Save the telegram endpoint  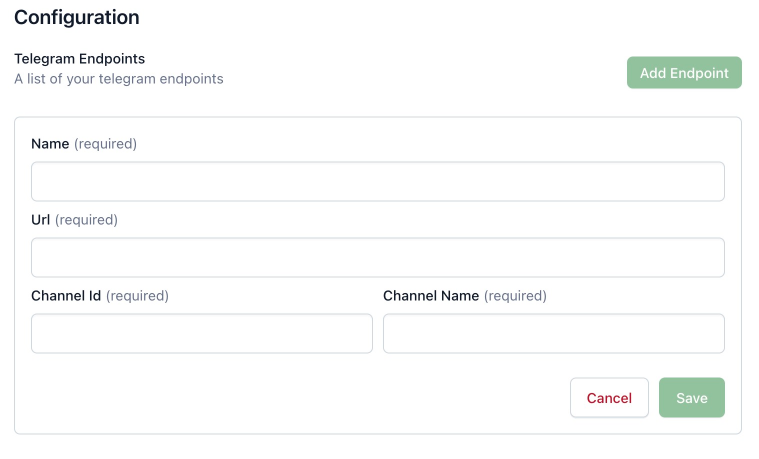691,398
